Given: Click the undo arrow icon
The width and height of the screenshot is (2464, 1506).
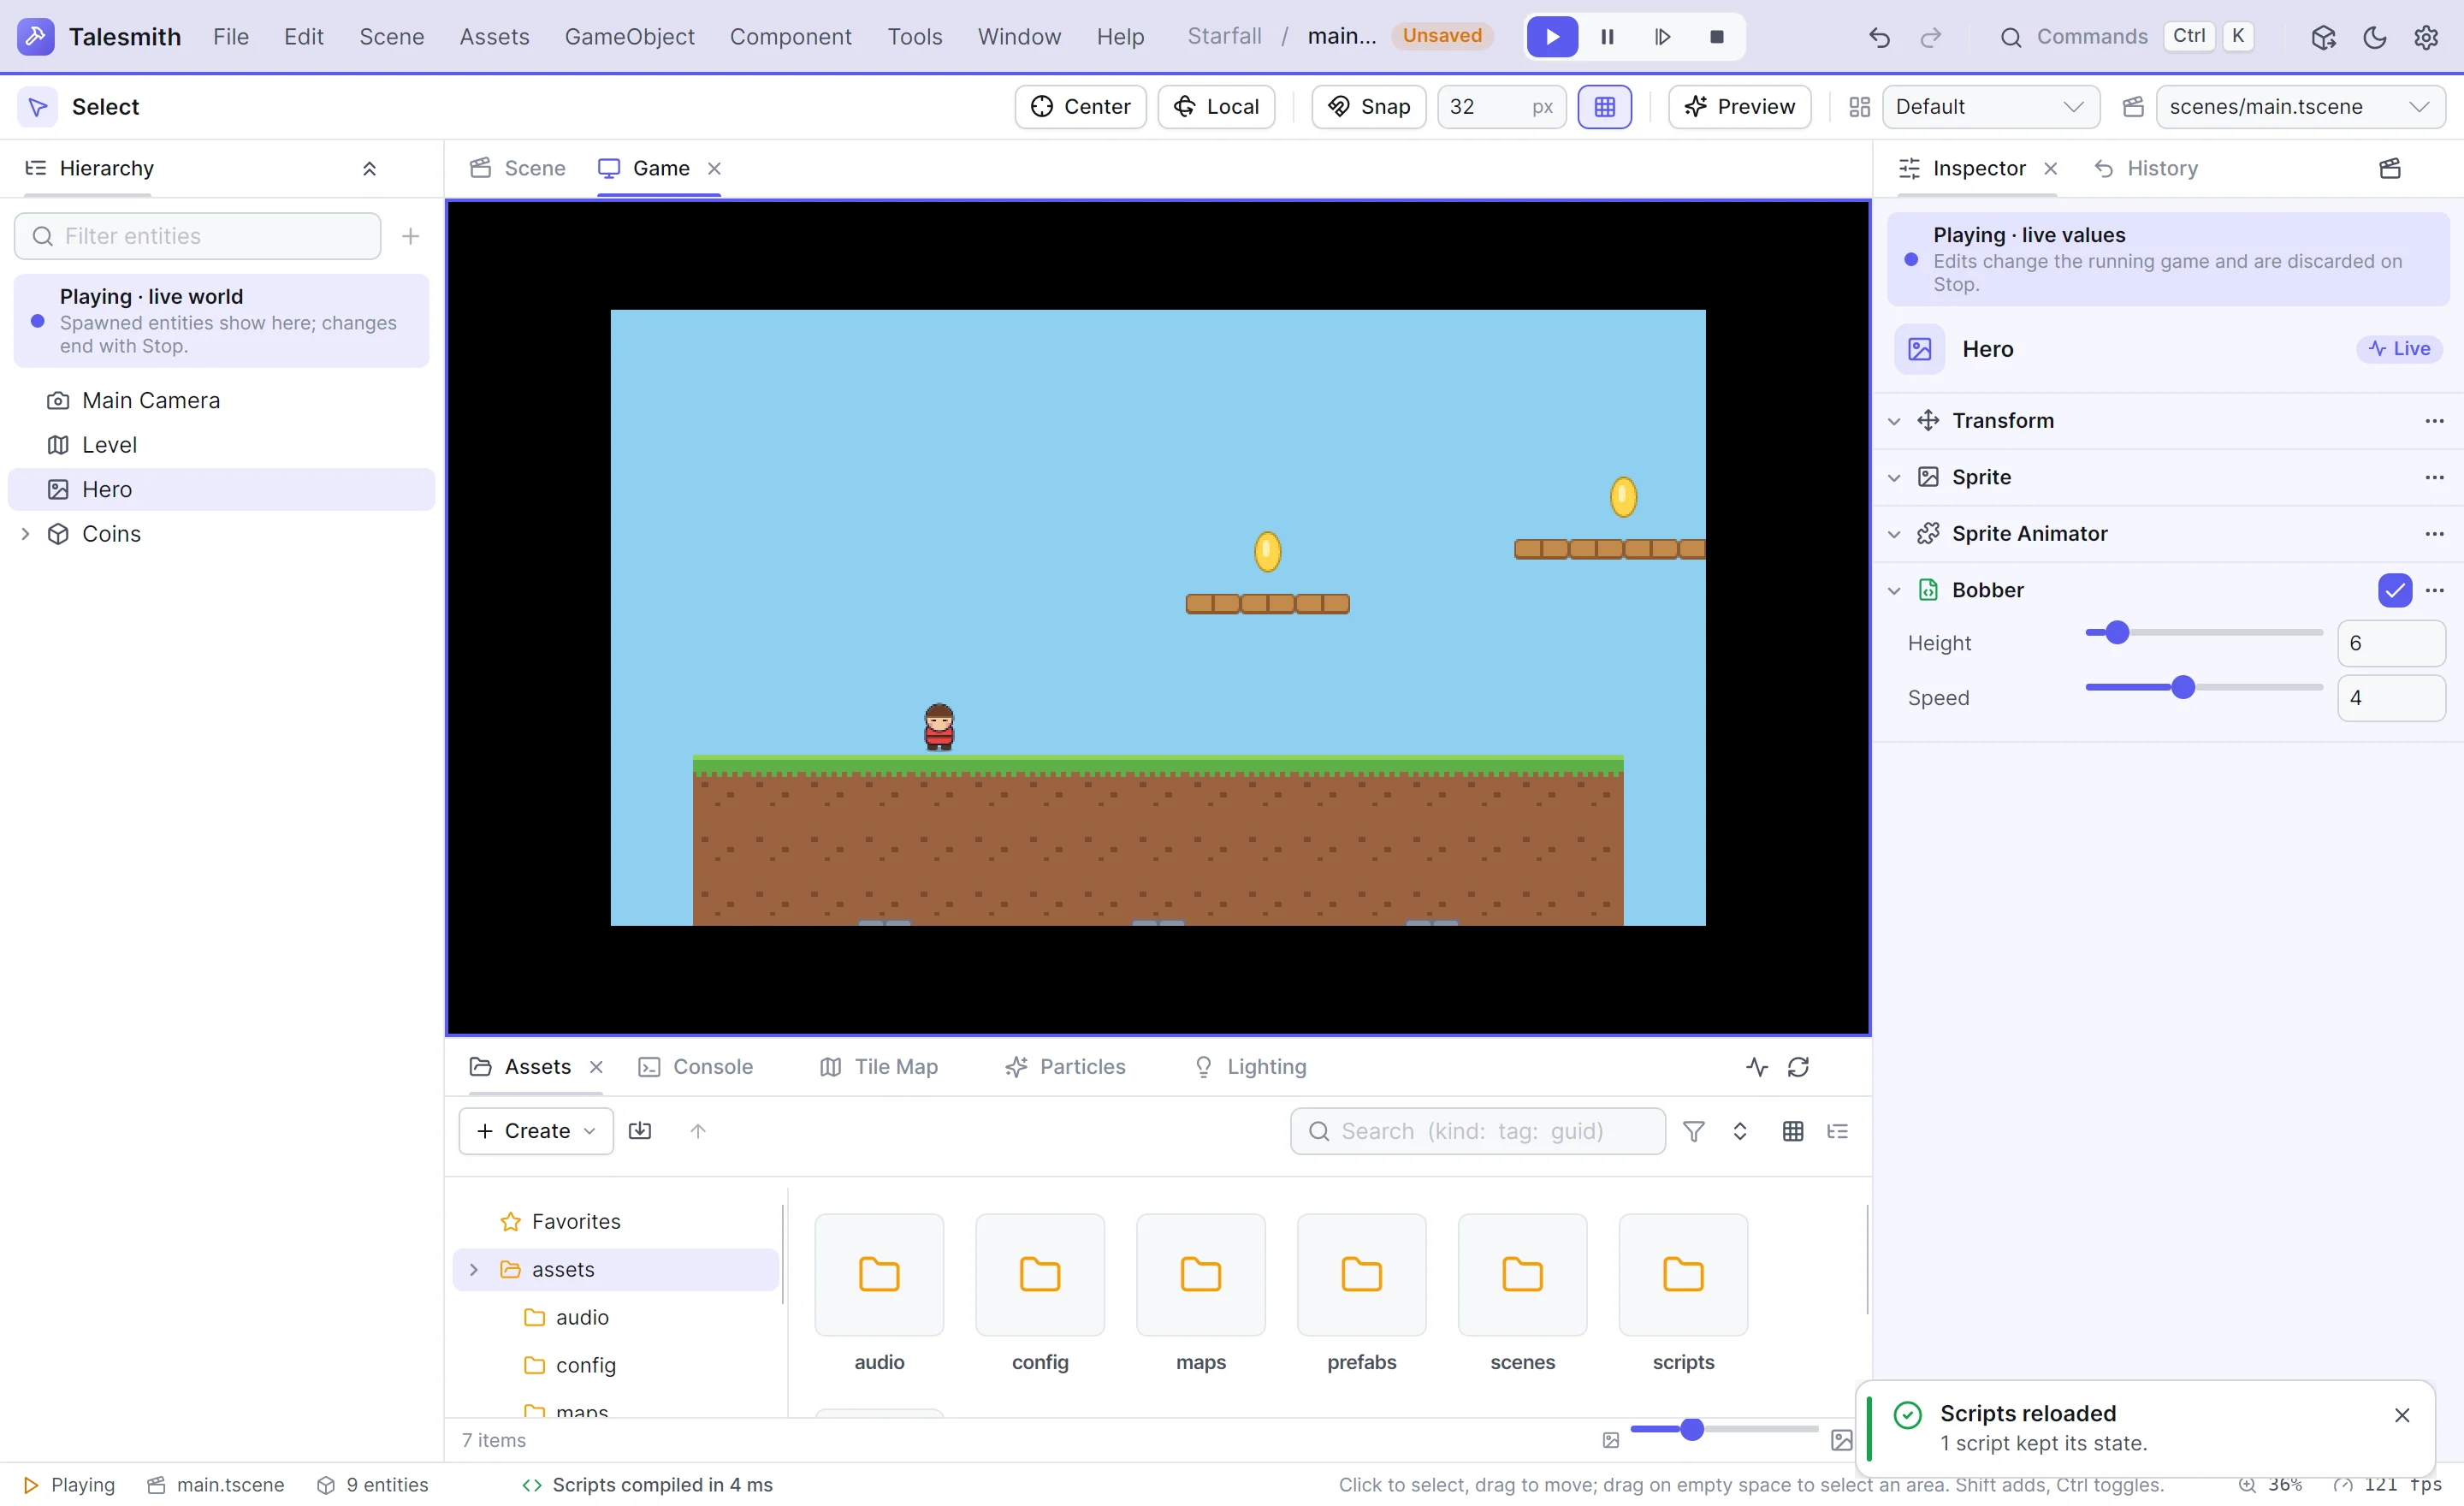Looking at the screenshot, I should click(x=1879, y=37).
